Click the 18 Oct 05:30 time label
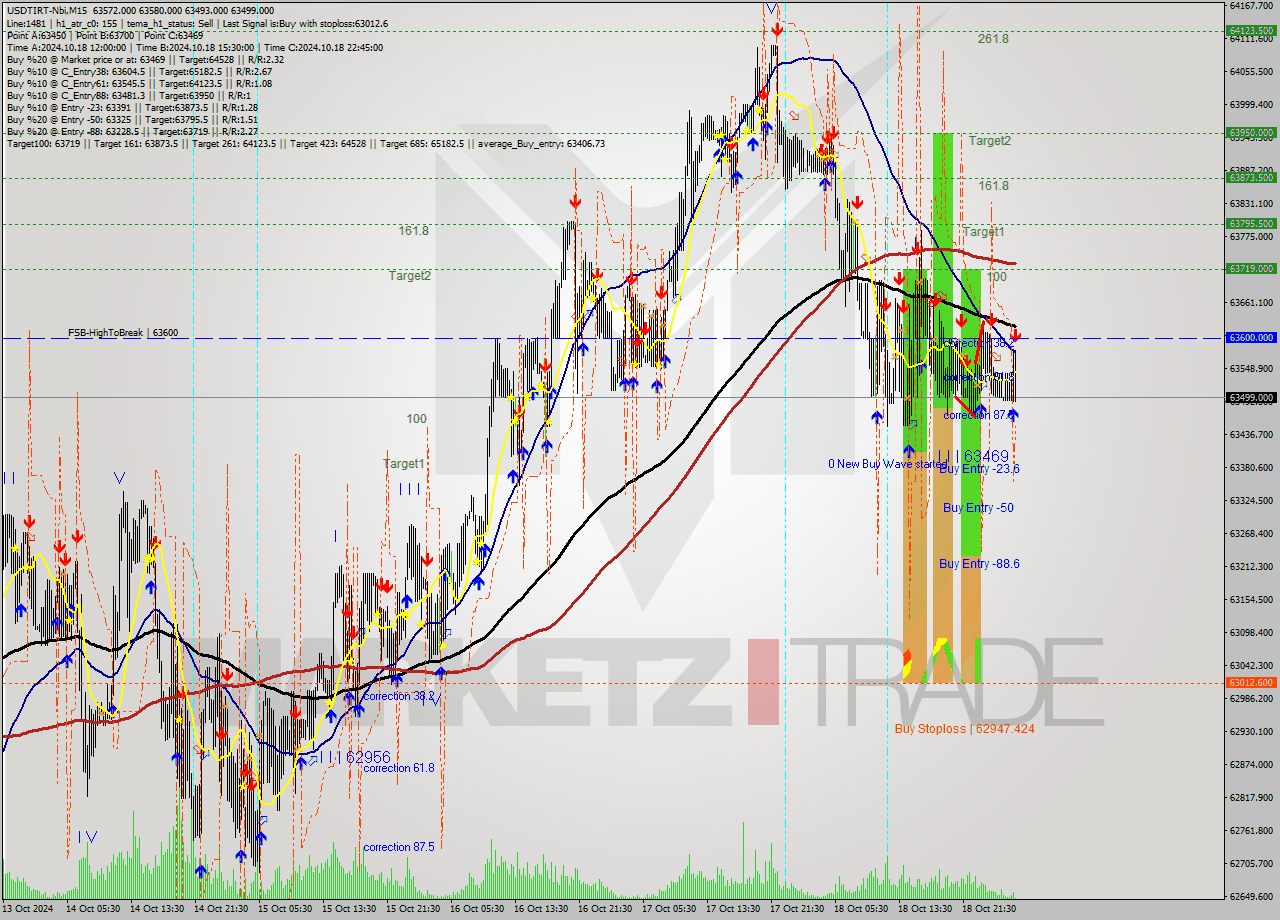Image resolution: width=1280 pixels, height=920 pixels. point(861,909)
